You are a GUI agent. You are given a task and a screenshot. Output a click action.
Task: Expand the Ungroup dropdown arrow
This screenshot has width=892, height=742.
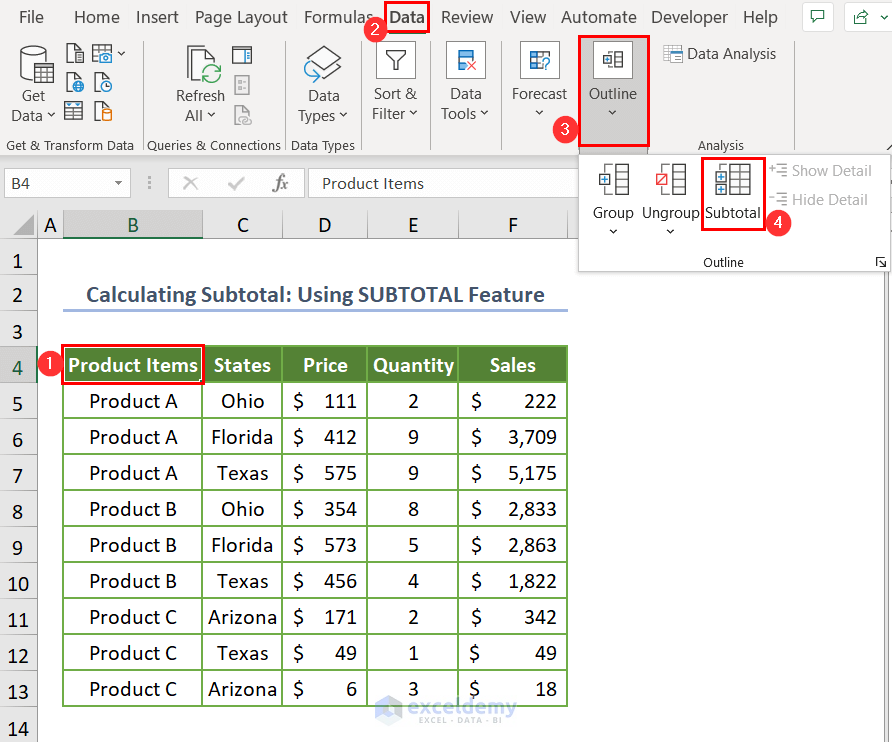pos(670,232)
